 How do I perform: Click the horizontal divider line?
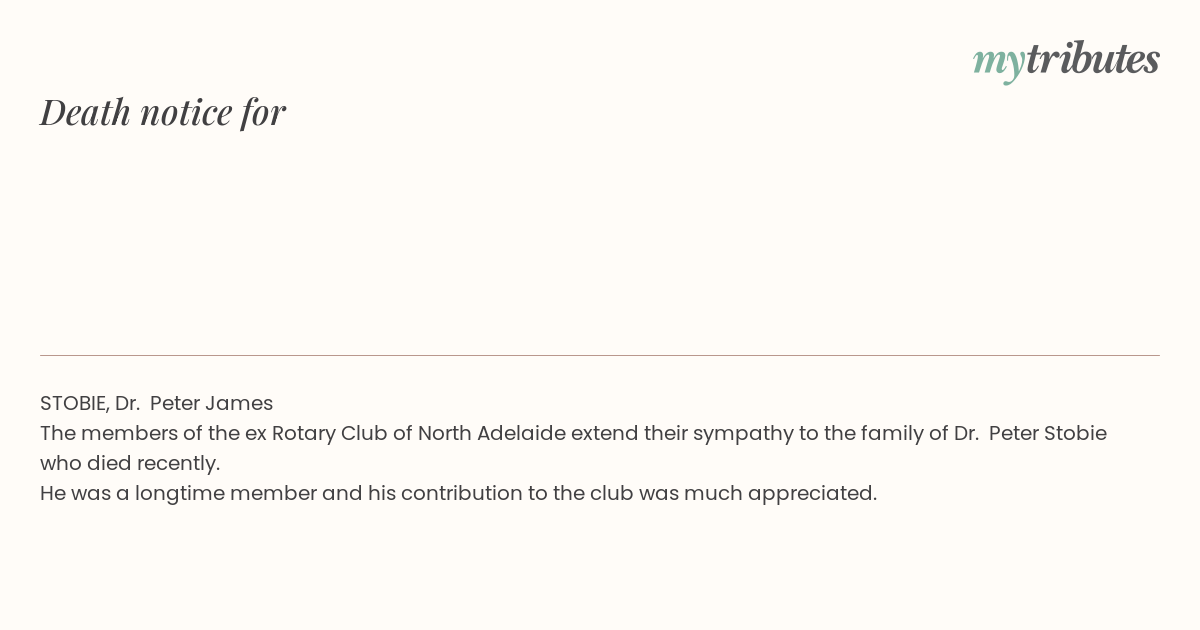pos(600,355)
